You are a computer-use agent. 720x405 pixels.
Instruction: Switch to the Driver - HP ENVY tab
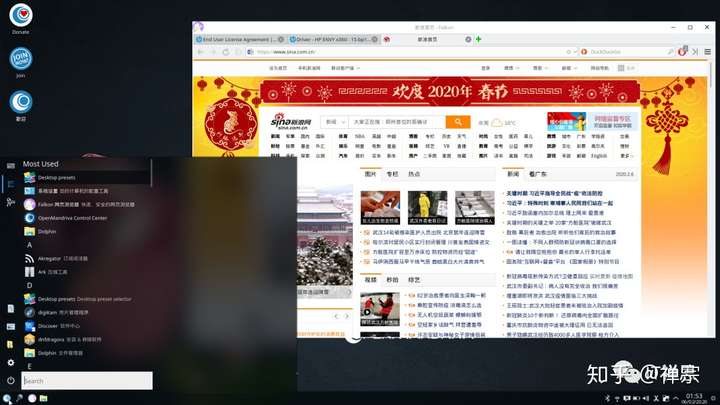(x=332, y=39)
